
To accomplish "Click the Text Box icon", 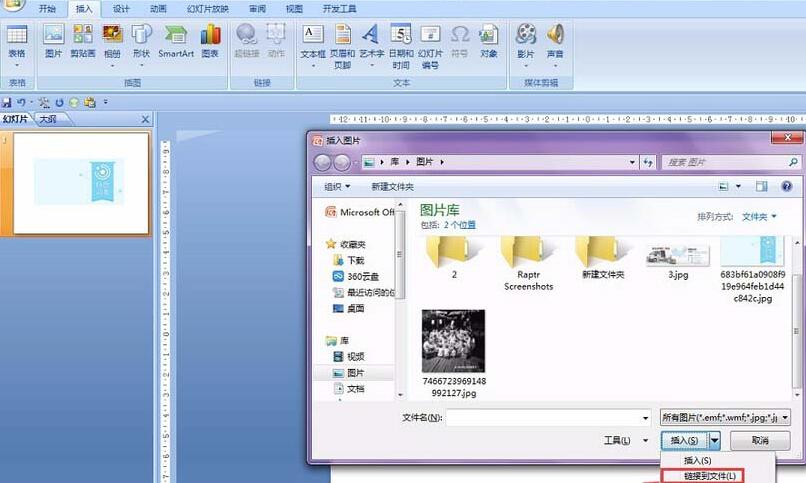I will click(x=312, y=40).
